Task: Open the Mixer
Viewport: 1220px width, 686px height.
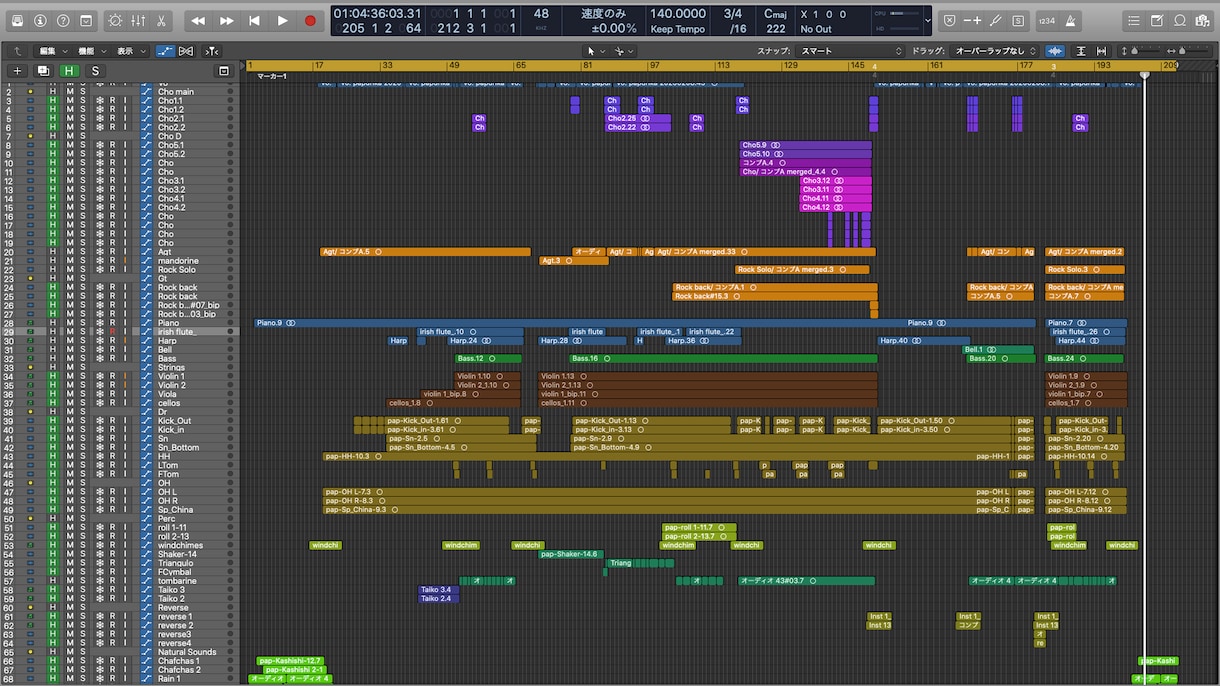Action: [x=139, y=20]
